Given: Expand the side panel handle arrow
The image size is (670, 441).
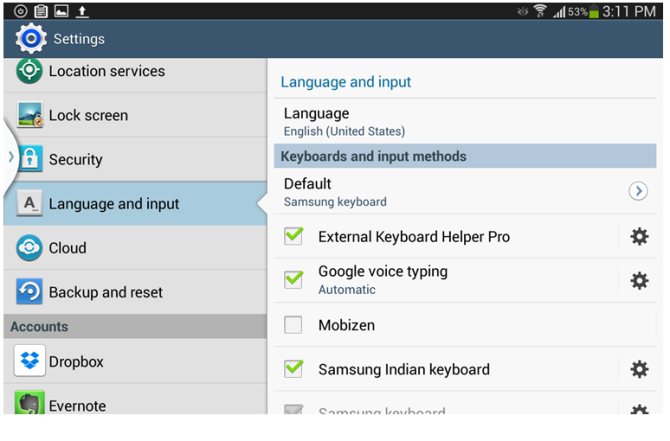Looking at the screenshot, I should click(11, 157).
